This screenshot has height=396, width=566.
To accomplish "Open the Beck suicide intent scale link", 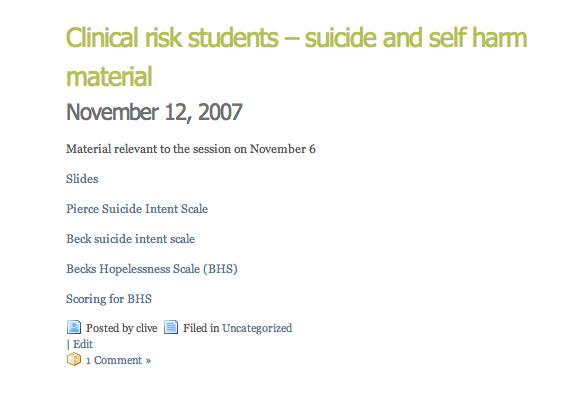I will pos(130,239).
